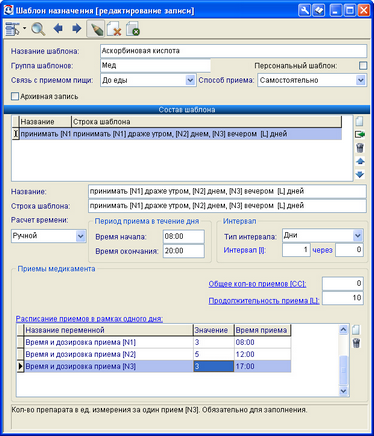
Task: Toggle the Персональный шаблон checkbox
Action: tap(363, 66)
